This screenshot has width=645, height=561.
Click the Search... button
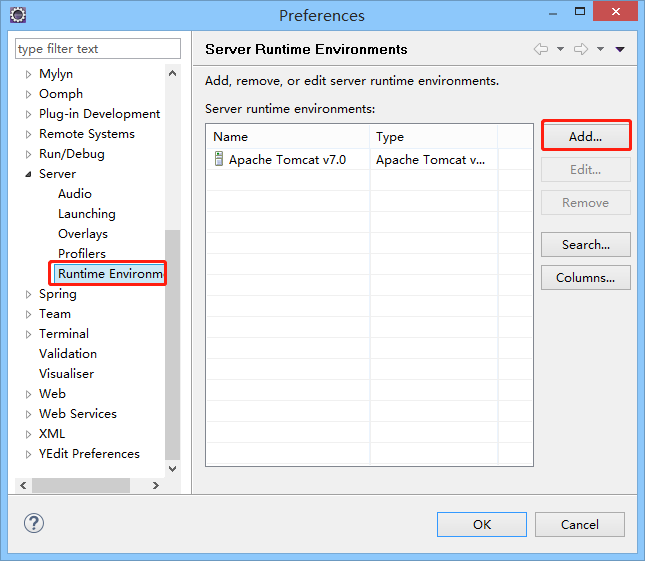(x=585, y=244)
